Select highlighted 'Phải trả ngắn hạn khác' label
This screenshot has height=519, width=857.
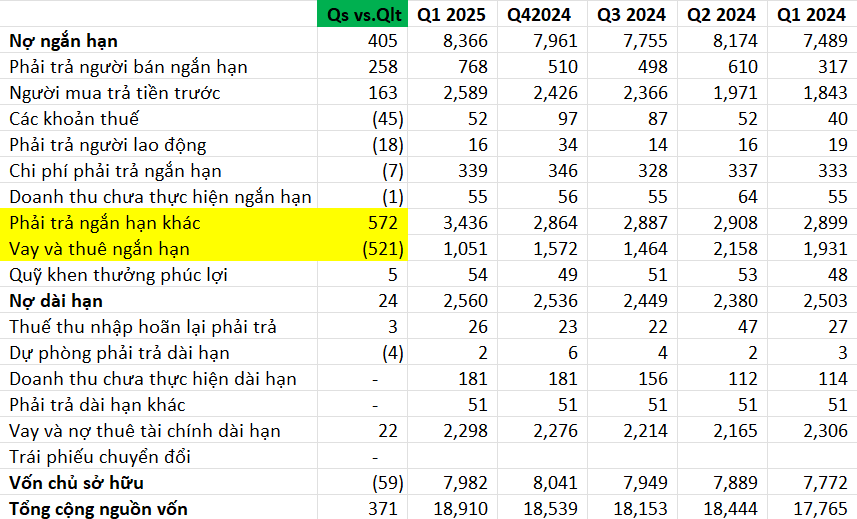click(105, 223)
